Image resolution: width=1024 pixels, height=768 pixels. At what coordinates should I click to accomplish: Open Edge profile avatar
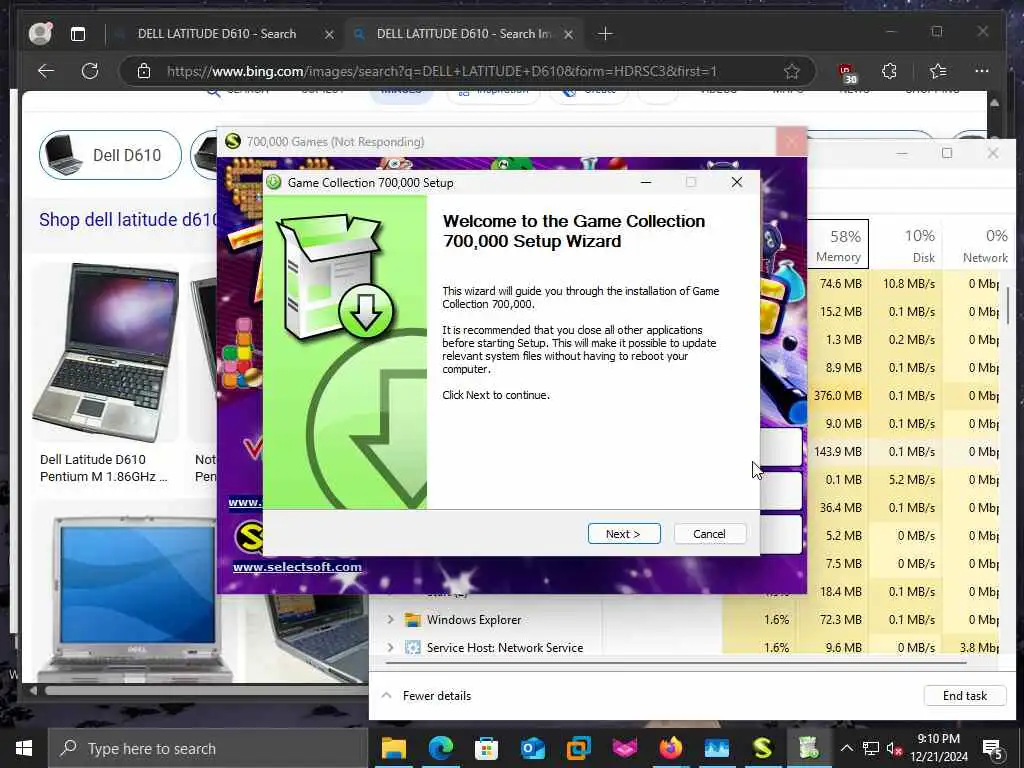click(x=40, y=33)
